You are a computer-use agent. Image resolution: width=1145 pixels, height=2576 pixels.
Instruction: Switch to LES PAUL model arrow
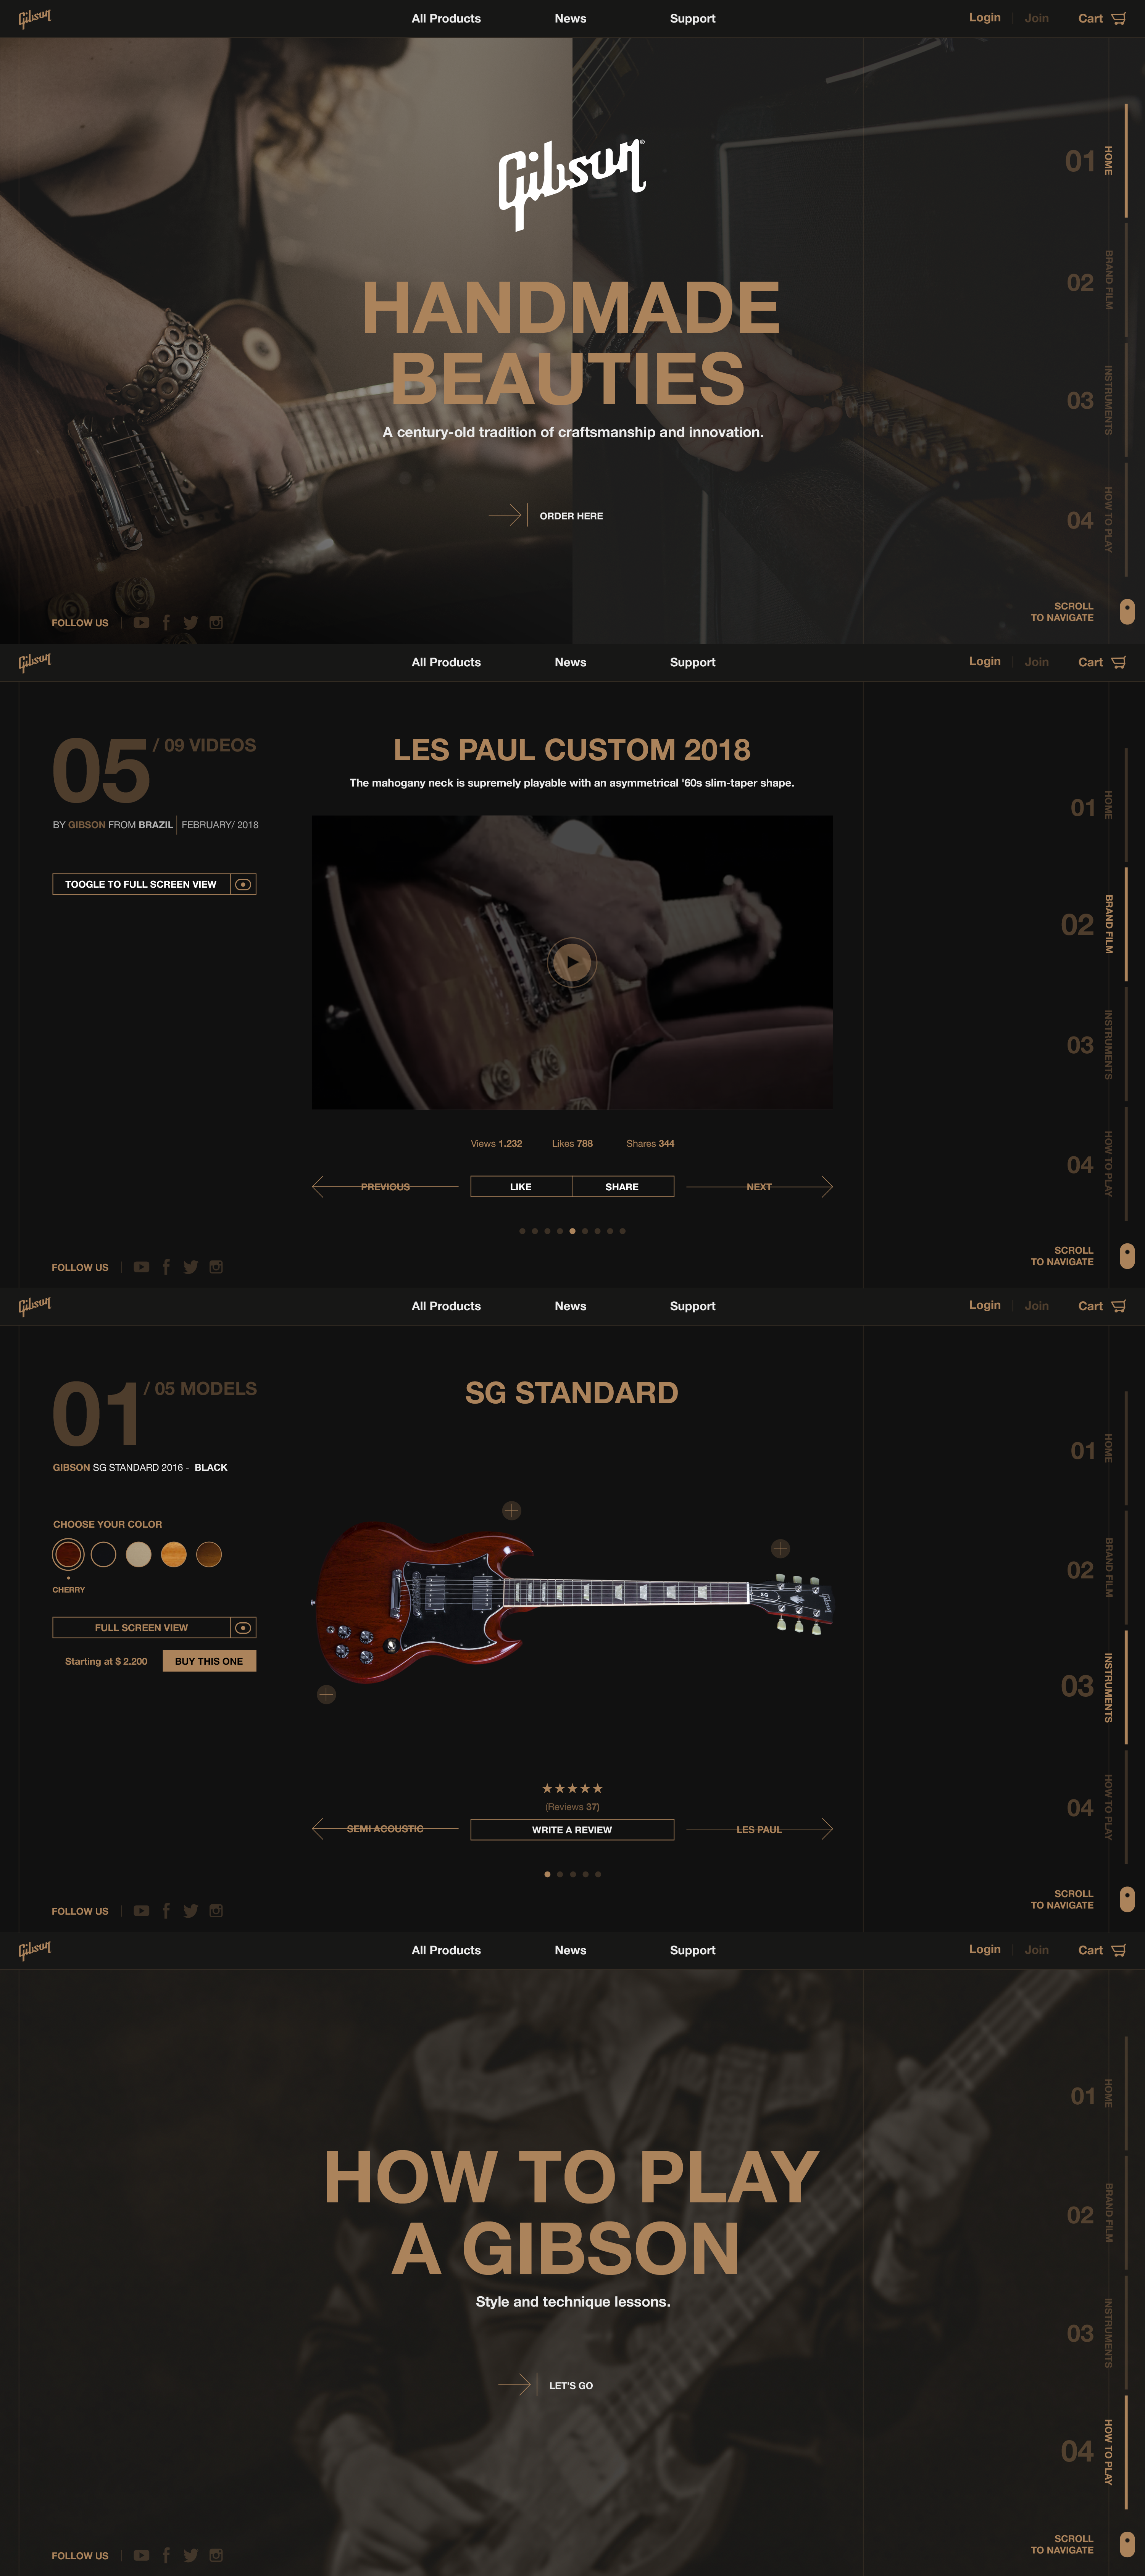click(x=759, y=1829)
